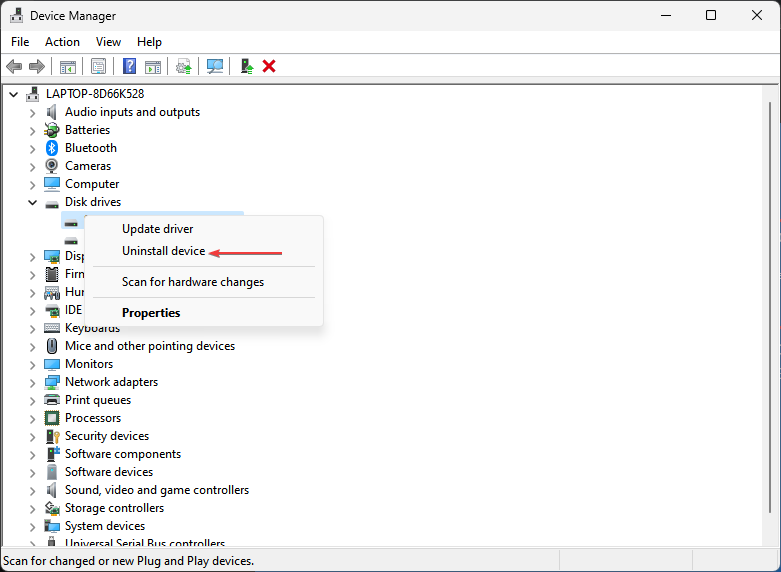Click the mouse icon for Mice and pointing devices
The height and width of the screenshot is (572, 781).
[52, 346]
